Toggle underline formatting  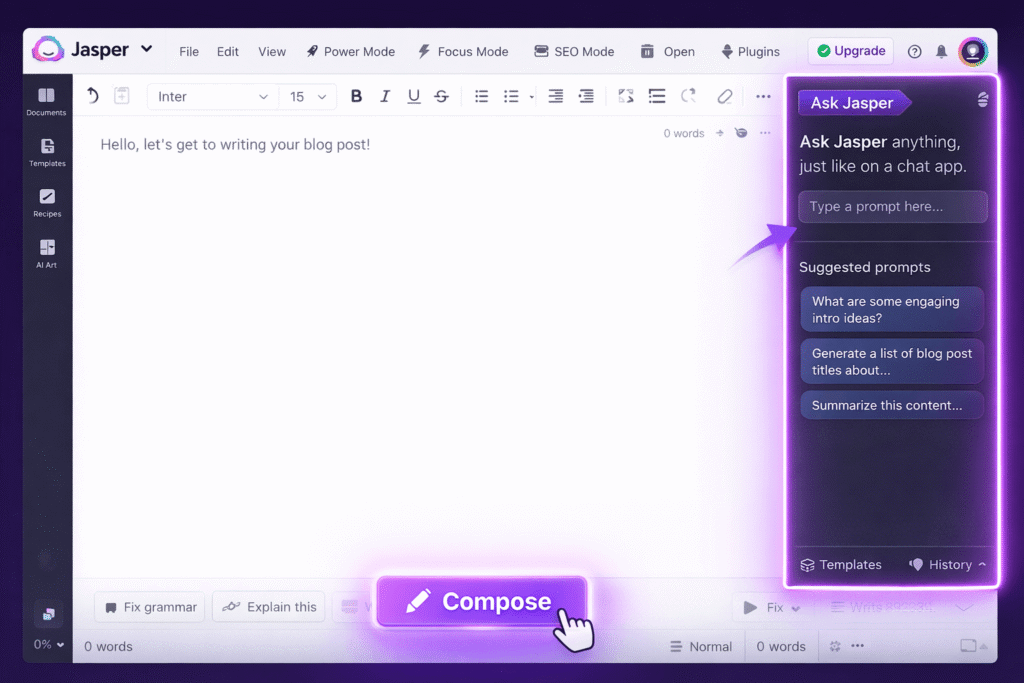pyautogui.click(x=413, y=95)
